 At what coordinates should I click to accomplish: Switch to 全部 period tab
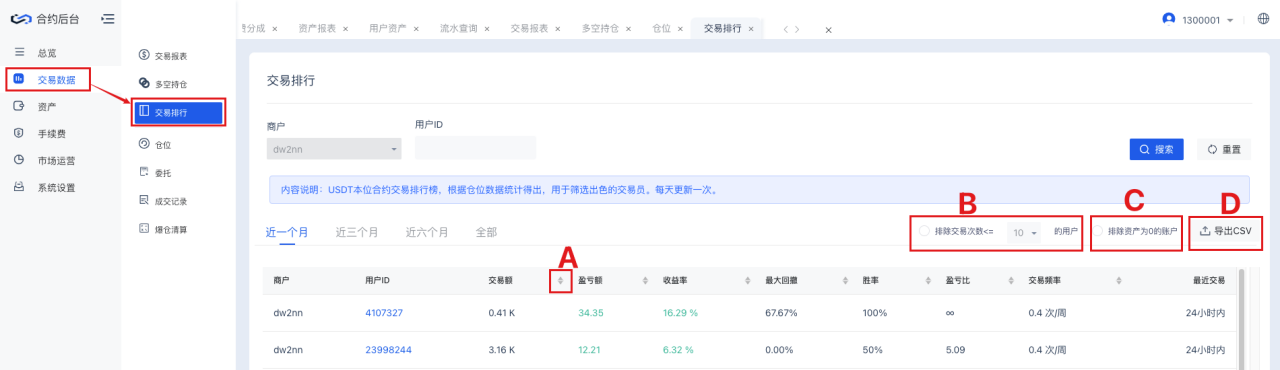486,232
